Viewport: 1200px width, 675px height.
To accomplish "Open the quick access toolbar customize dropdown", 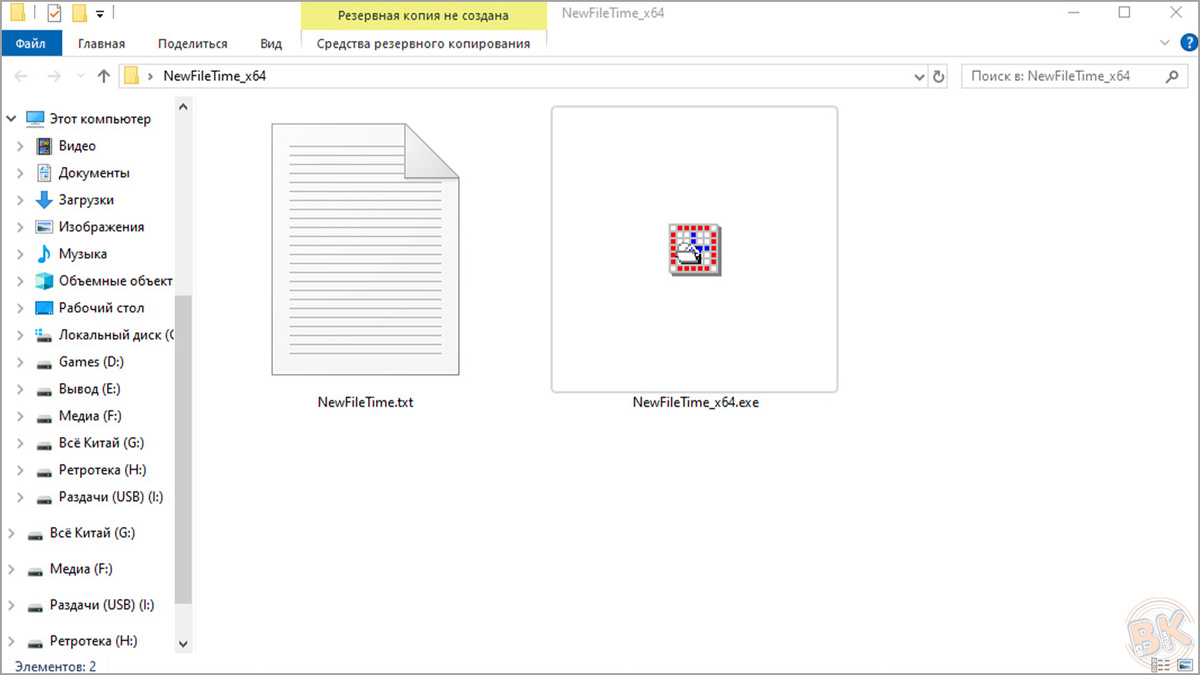I will point(100,15).
